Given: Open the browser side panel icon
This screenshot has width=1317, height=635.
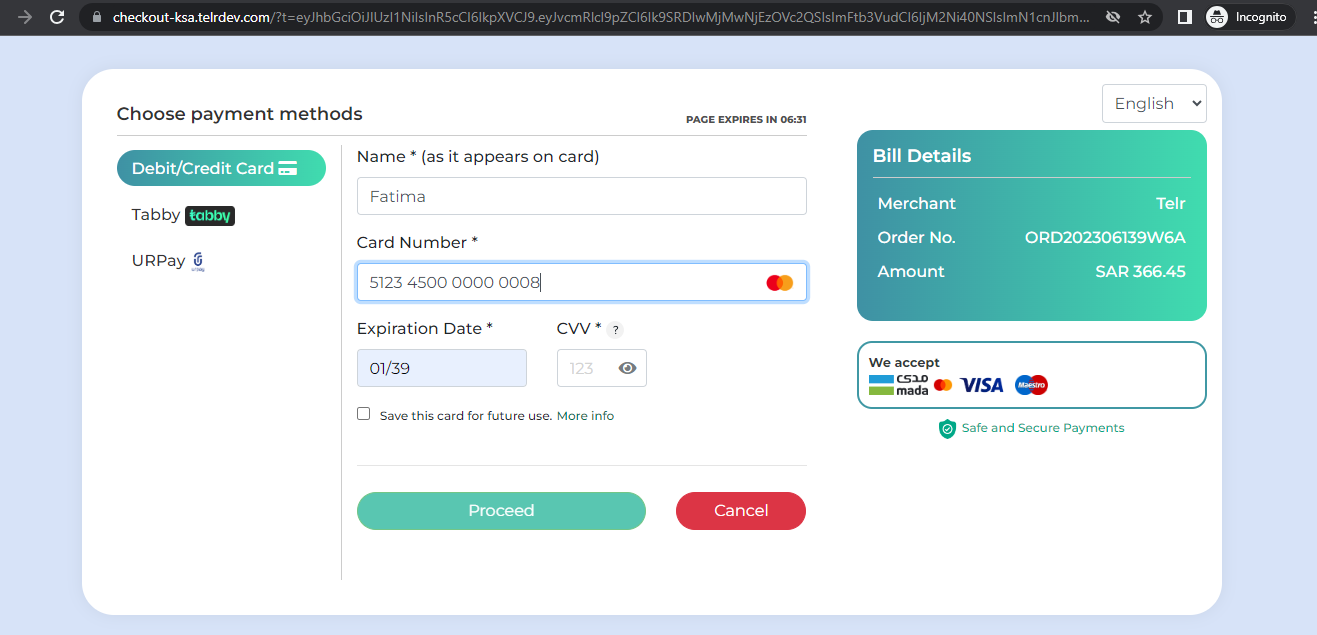Looking at the screenshot, I should tap(1184, 17).
